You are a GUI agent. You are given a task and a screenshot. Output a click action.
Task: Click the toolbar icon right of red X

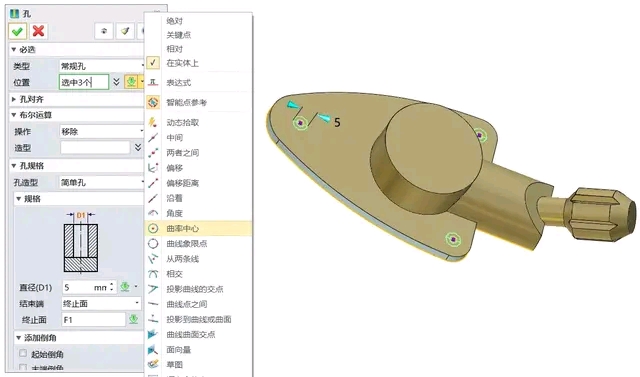click(x=104, y=31)
